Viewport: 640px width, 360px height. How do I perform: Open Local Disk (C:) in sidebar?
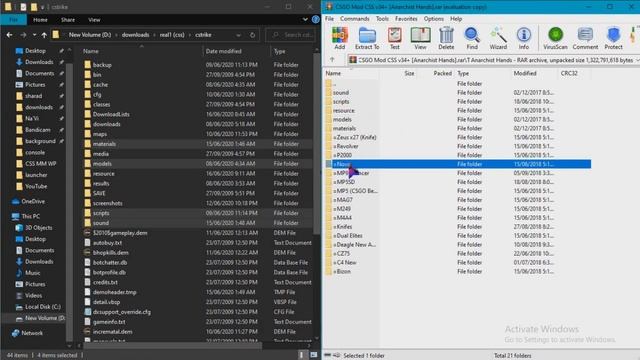[x=38, y=307]
